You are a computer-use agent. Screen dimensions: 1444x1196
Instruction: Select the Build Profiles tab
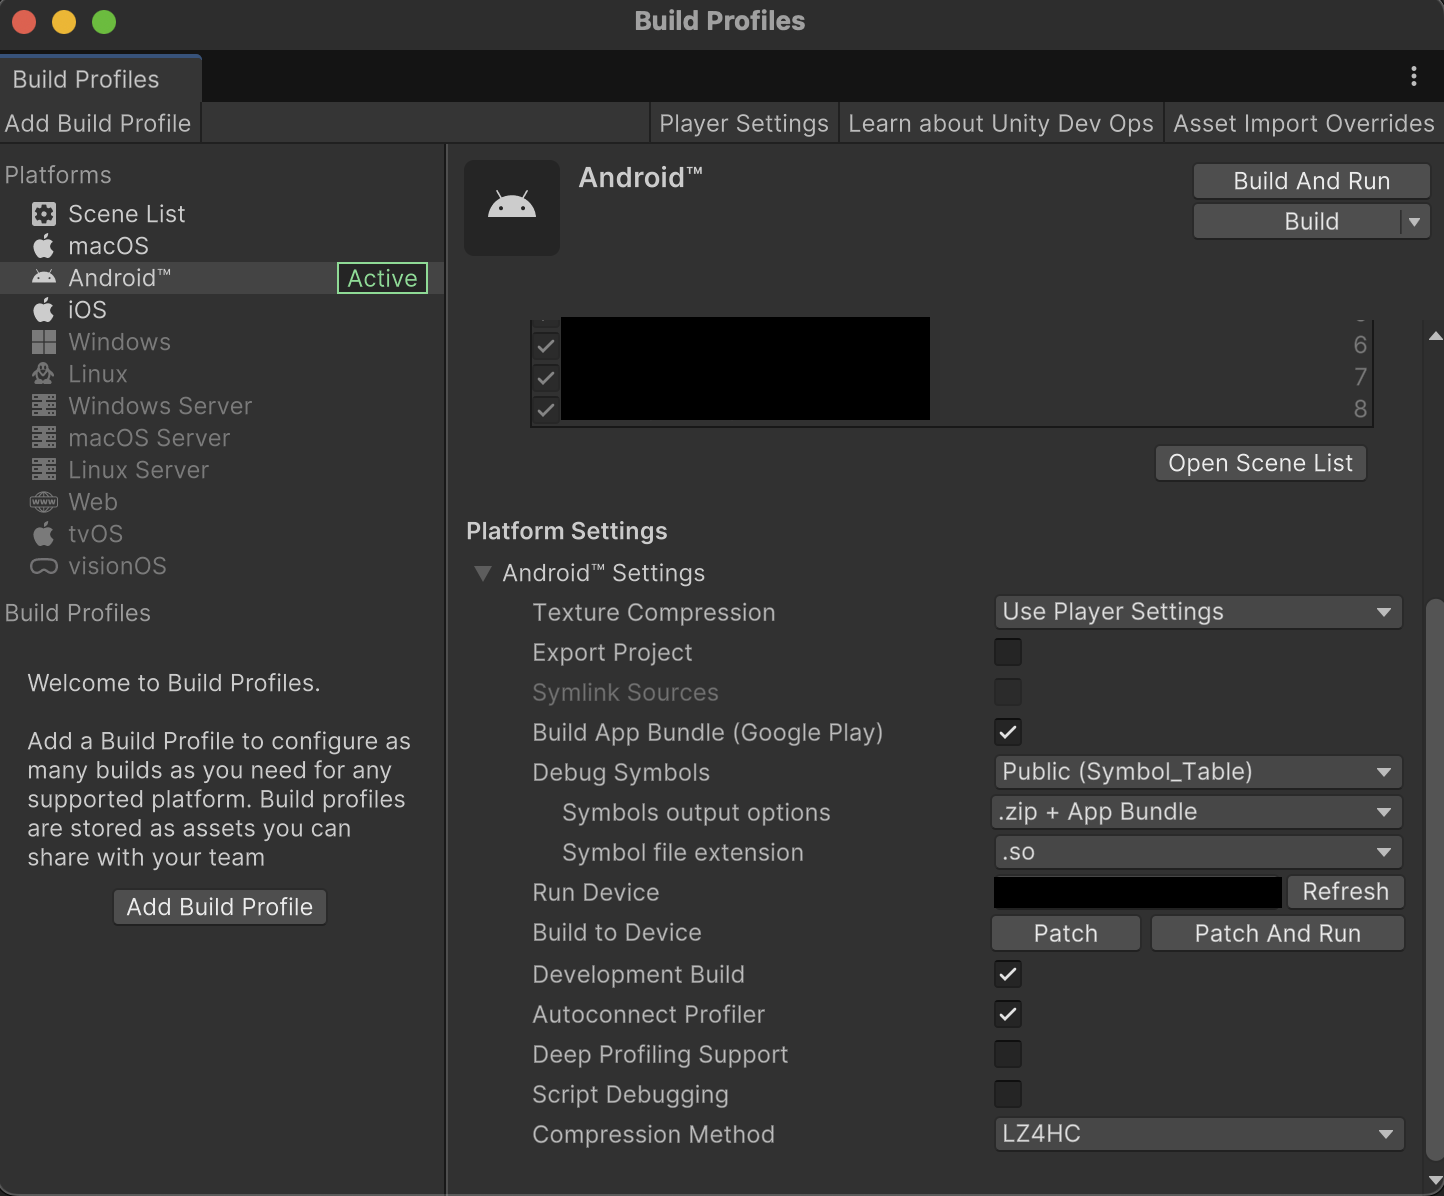pos(100,79)
